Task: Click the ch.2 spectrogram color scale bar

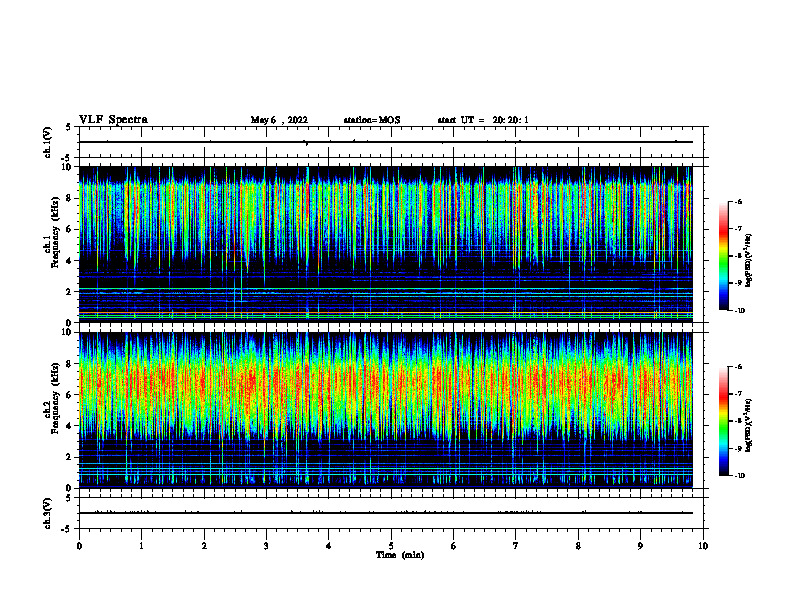Action: (723, 421)
